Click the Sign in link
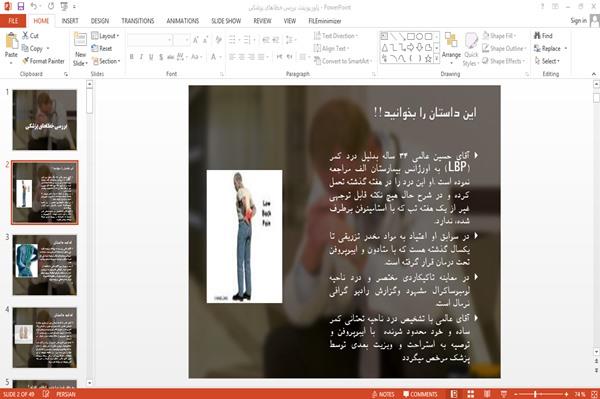Viewport: 600px width, 399px height. (578, 21)
